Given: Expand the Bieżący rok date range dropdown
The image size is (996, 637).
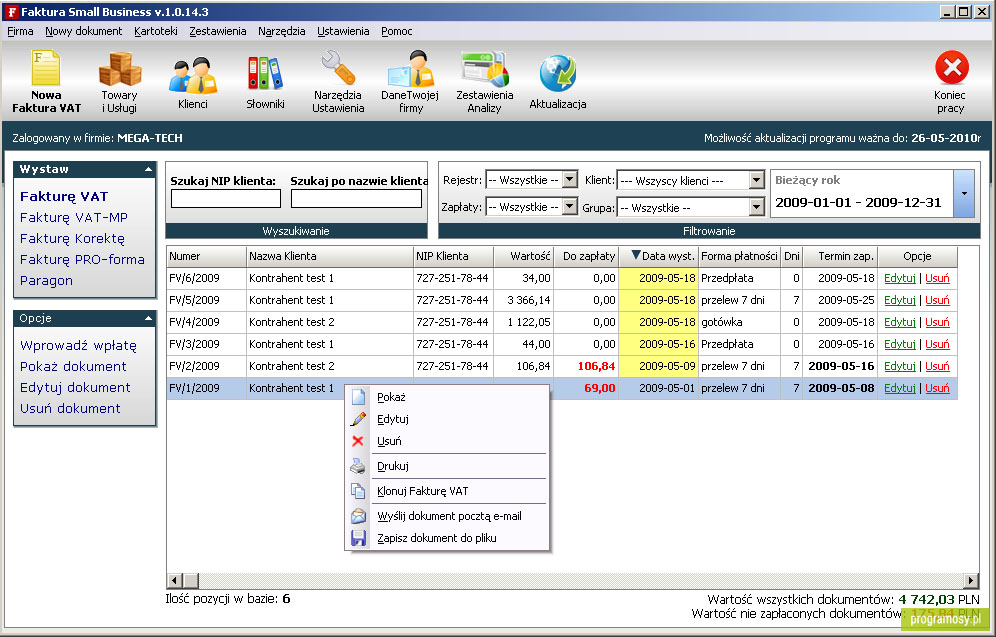Looking at the screenshot, I should coord(964,194).
